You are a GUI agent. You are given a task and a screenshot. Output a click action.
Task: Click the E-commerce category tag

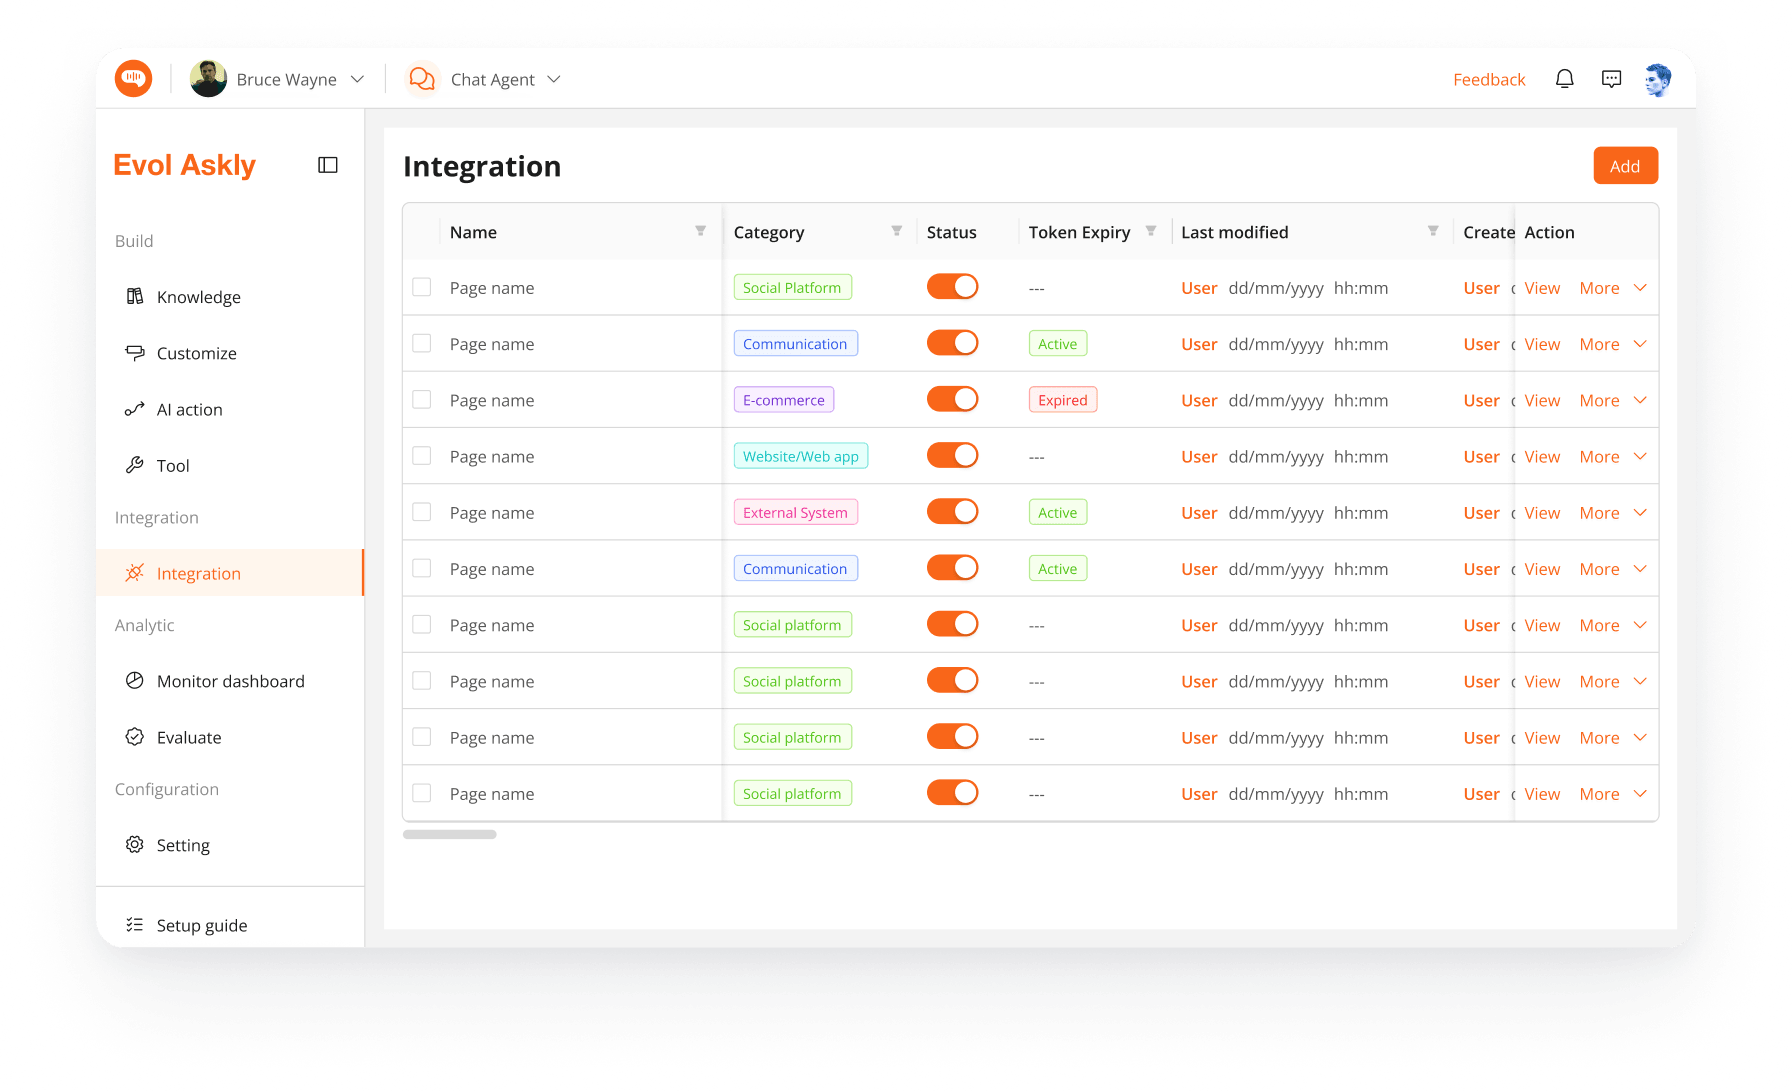(783, 400)
